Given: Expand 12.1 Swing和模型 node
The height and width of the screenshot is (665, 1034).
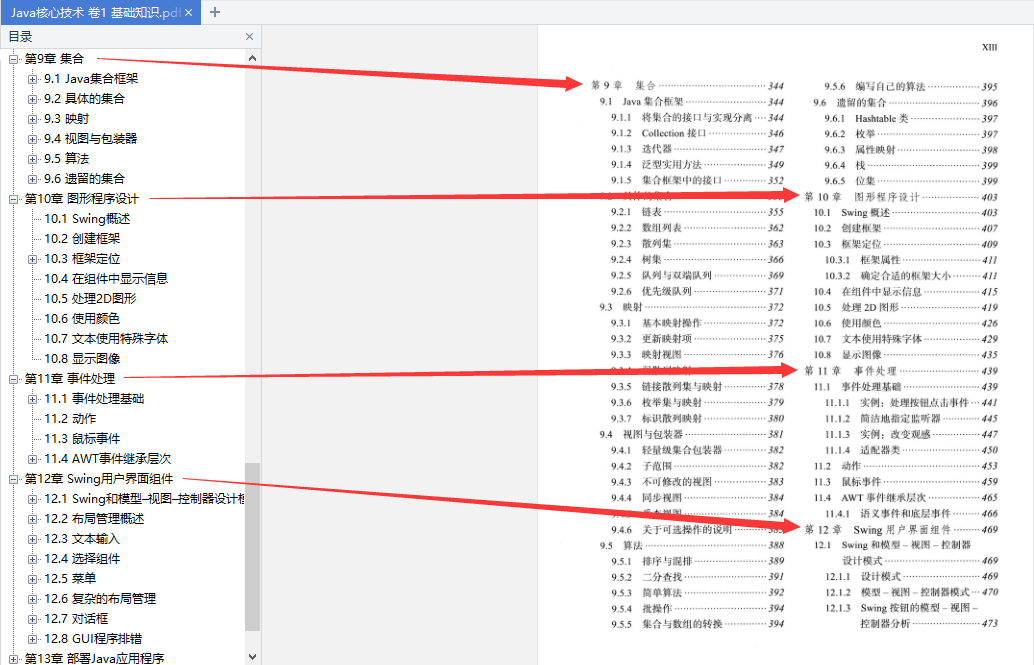Looking at the screenshot, I should click(32, 499).
